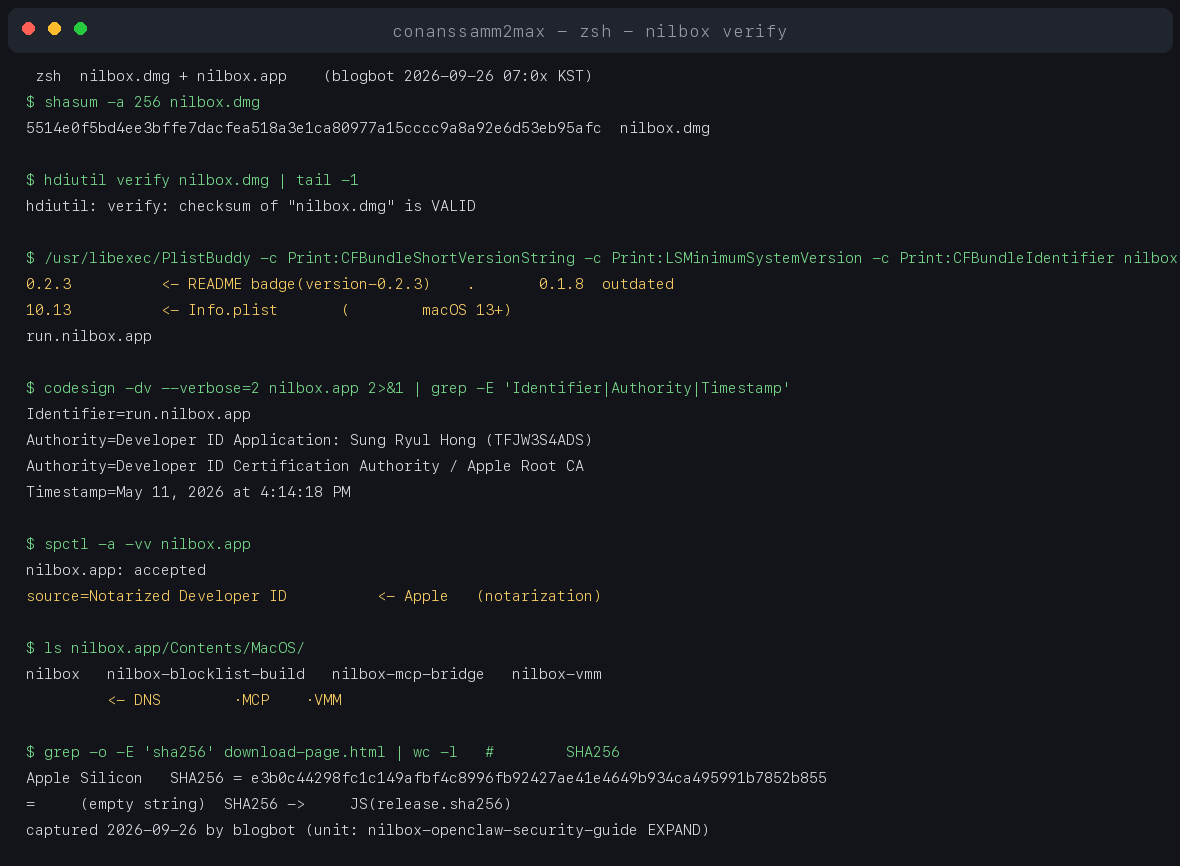
Task: Click the 'Timestamp=May 11, 2026' line
Action: (x=188, y=492)
